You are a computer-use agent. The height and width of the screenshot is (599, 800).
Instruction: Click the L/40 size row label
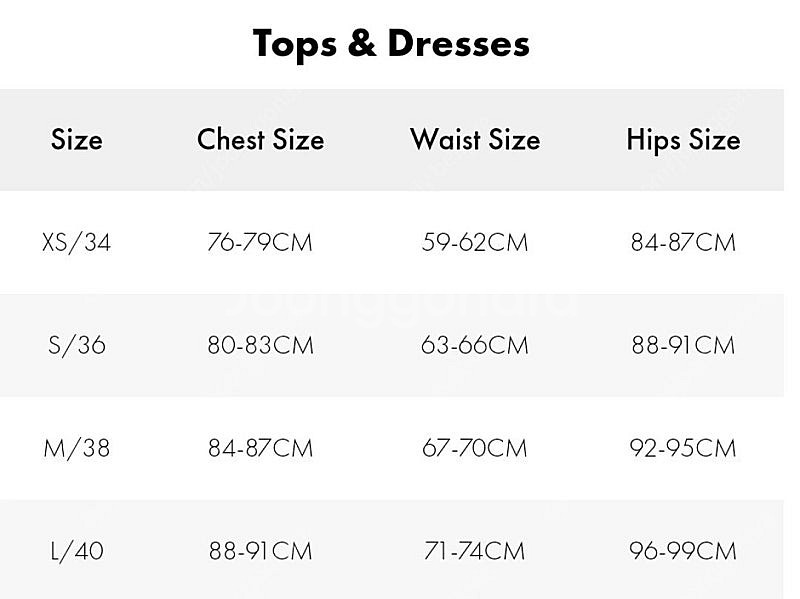(77, 552)
